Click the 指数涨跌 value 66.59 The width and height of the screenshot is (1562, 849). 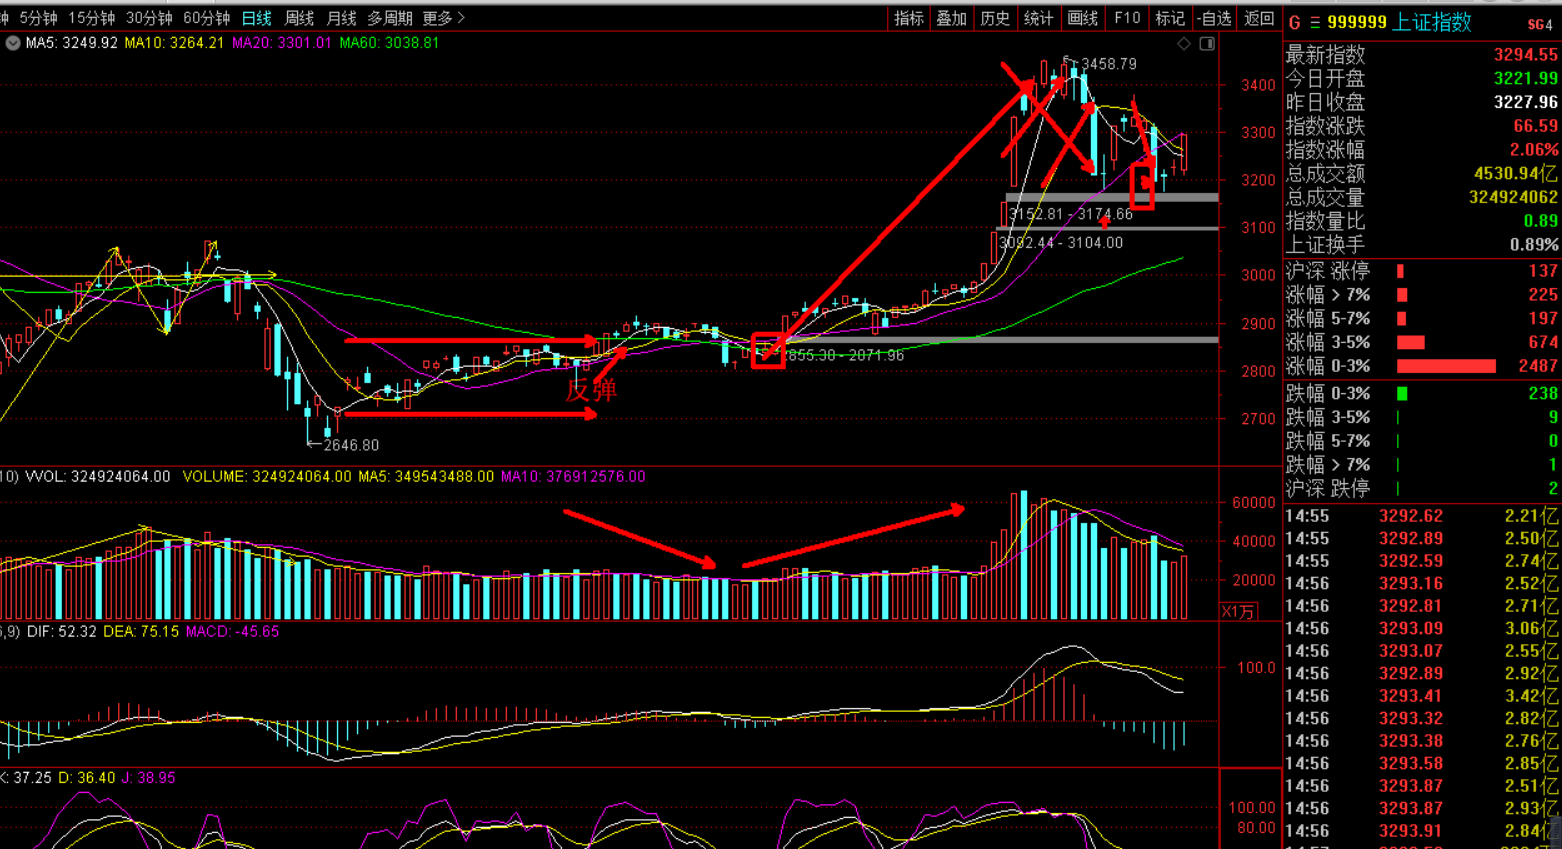point(1535,126)
